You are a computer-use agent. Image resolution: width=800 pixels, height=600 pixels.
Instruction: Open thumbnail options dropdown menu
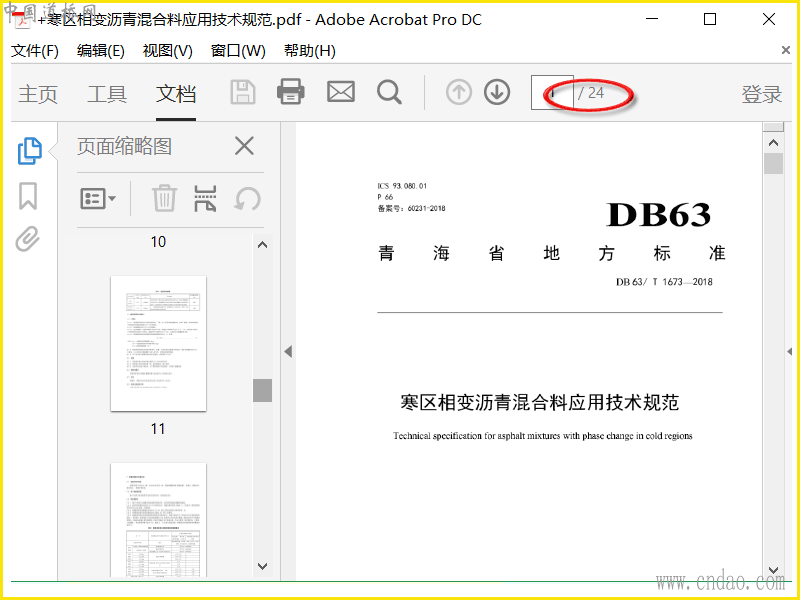[x=98, y=198]
